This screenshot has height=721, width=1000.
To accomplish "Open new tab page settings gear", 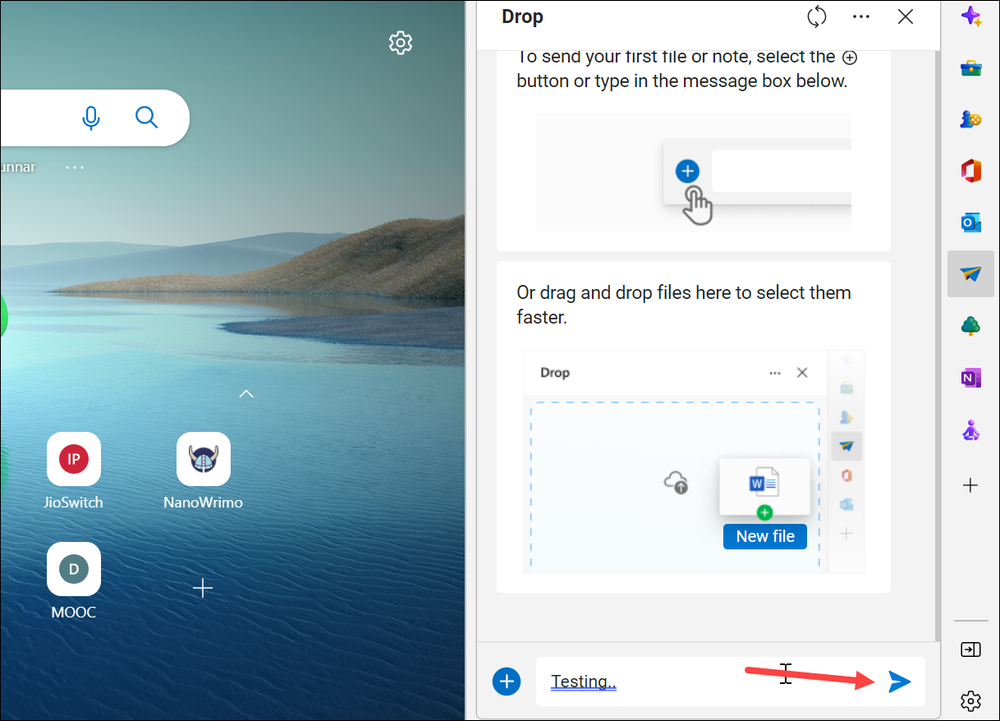I will pyautogui.click(x=400, y=42).
